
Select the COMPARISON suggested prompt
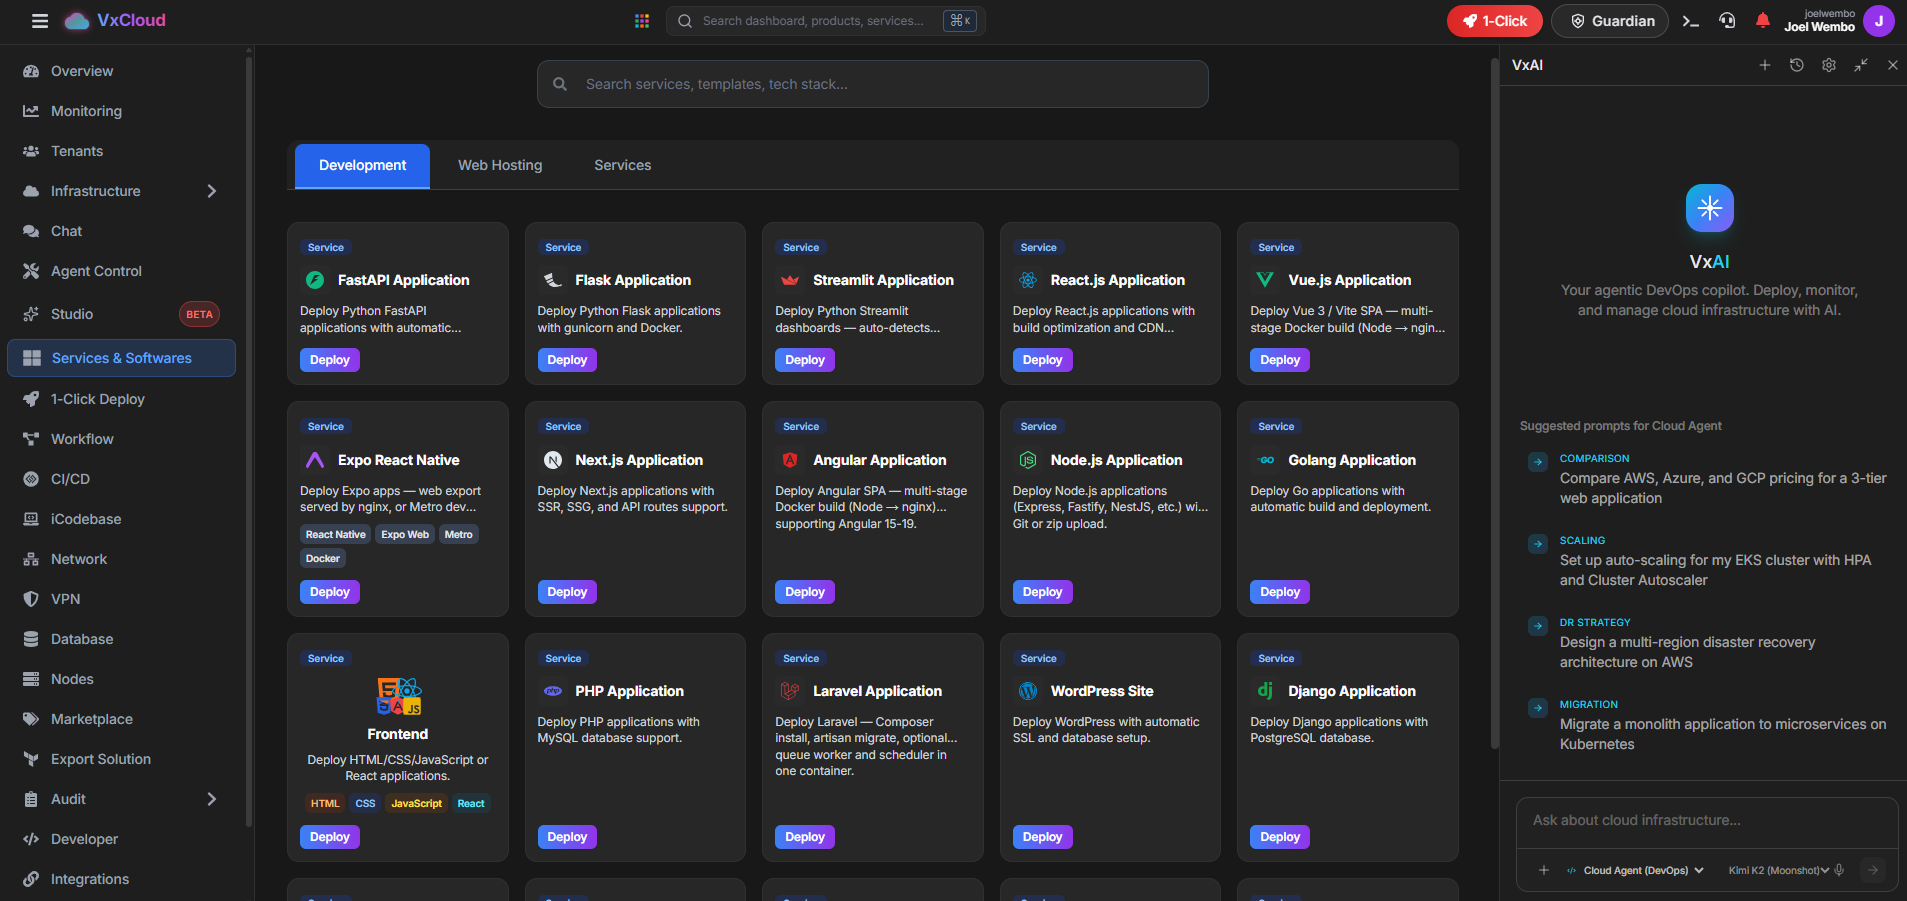[x=1707, y=479]
